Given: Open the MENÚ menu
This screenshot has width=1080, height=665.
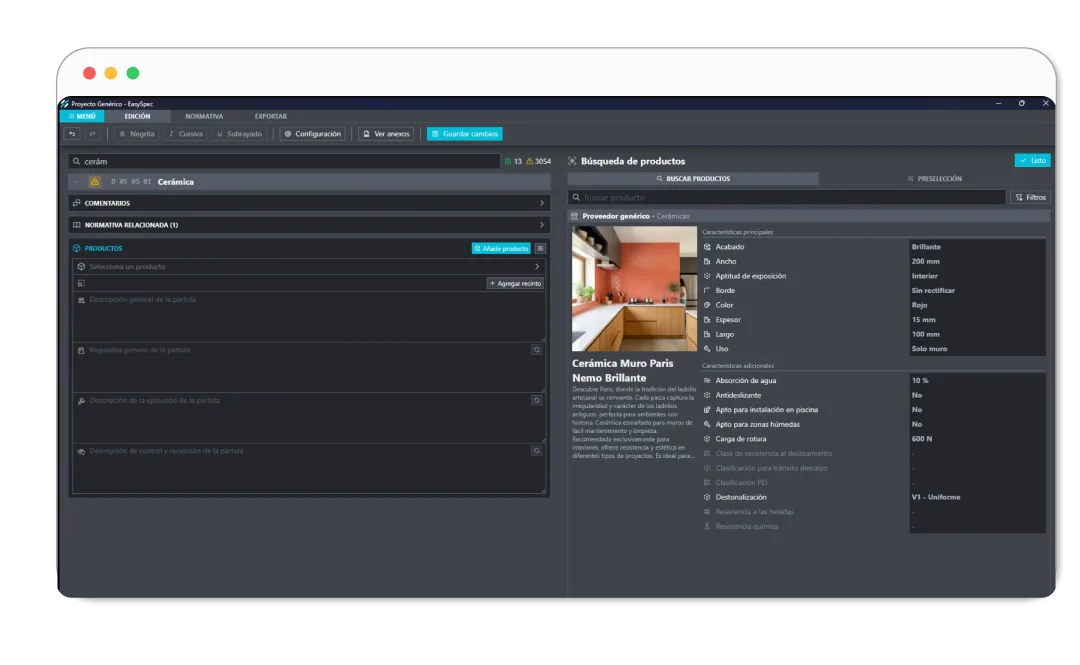Looking at the screenshot, I should [82, 116].
